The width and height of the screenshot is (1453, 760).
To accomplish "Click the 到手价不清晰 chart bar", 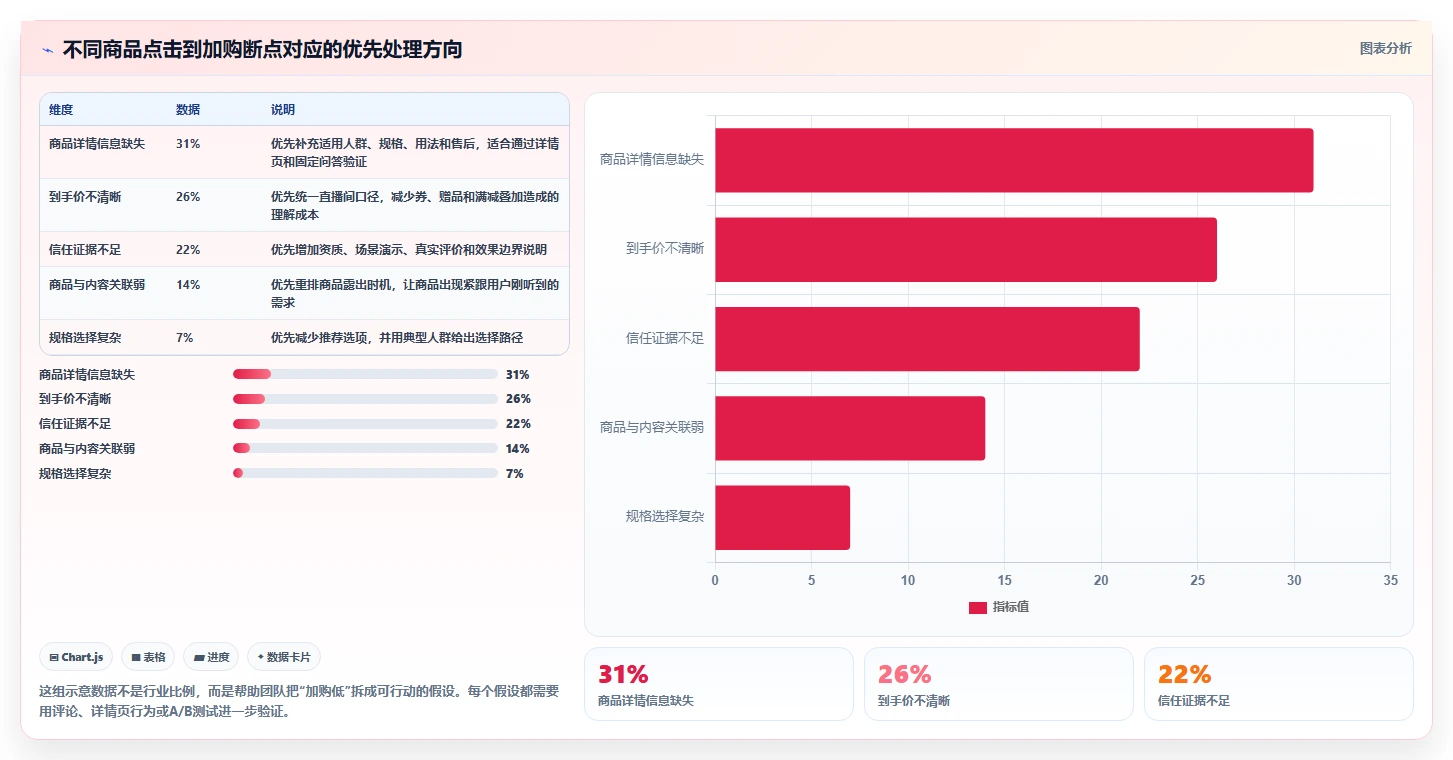I will (x=966, y=249).
